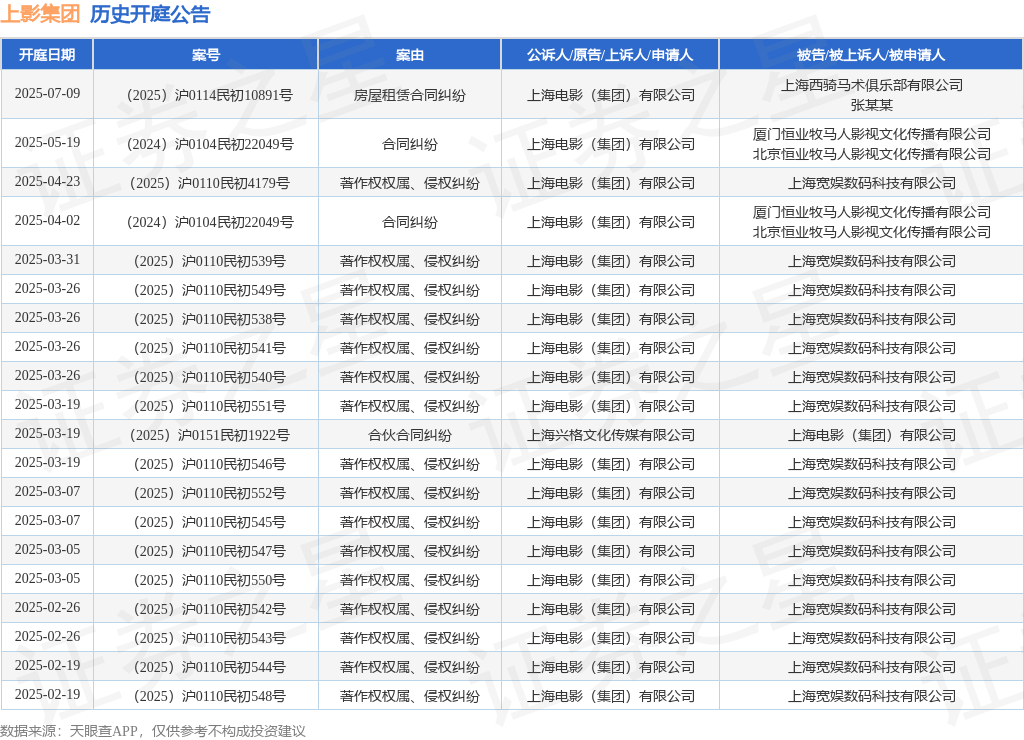Screen dimensions: 1024x740
Task: Click the 房屋租赁合同纠纷 cell
Action: pyautogui.click(x=409, y=95)
